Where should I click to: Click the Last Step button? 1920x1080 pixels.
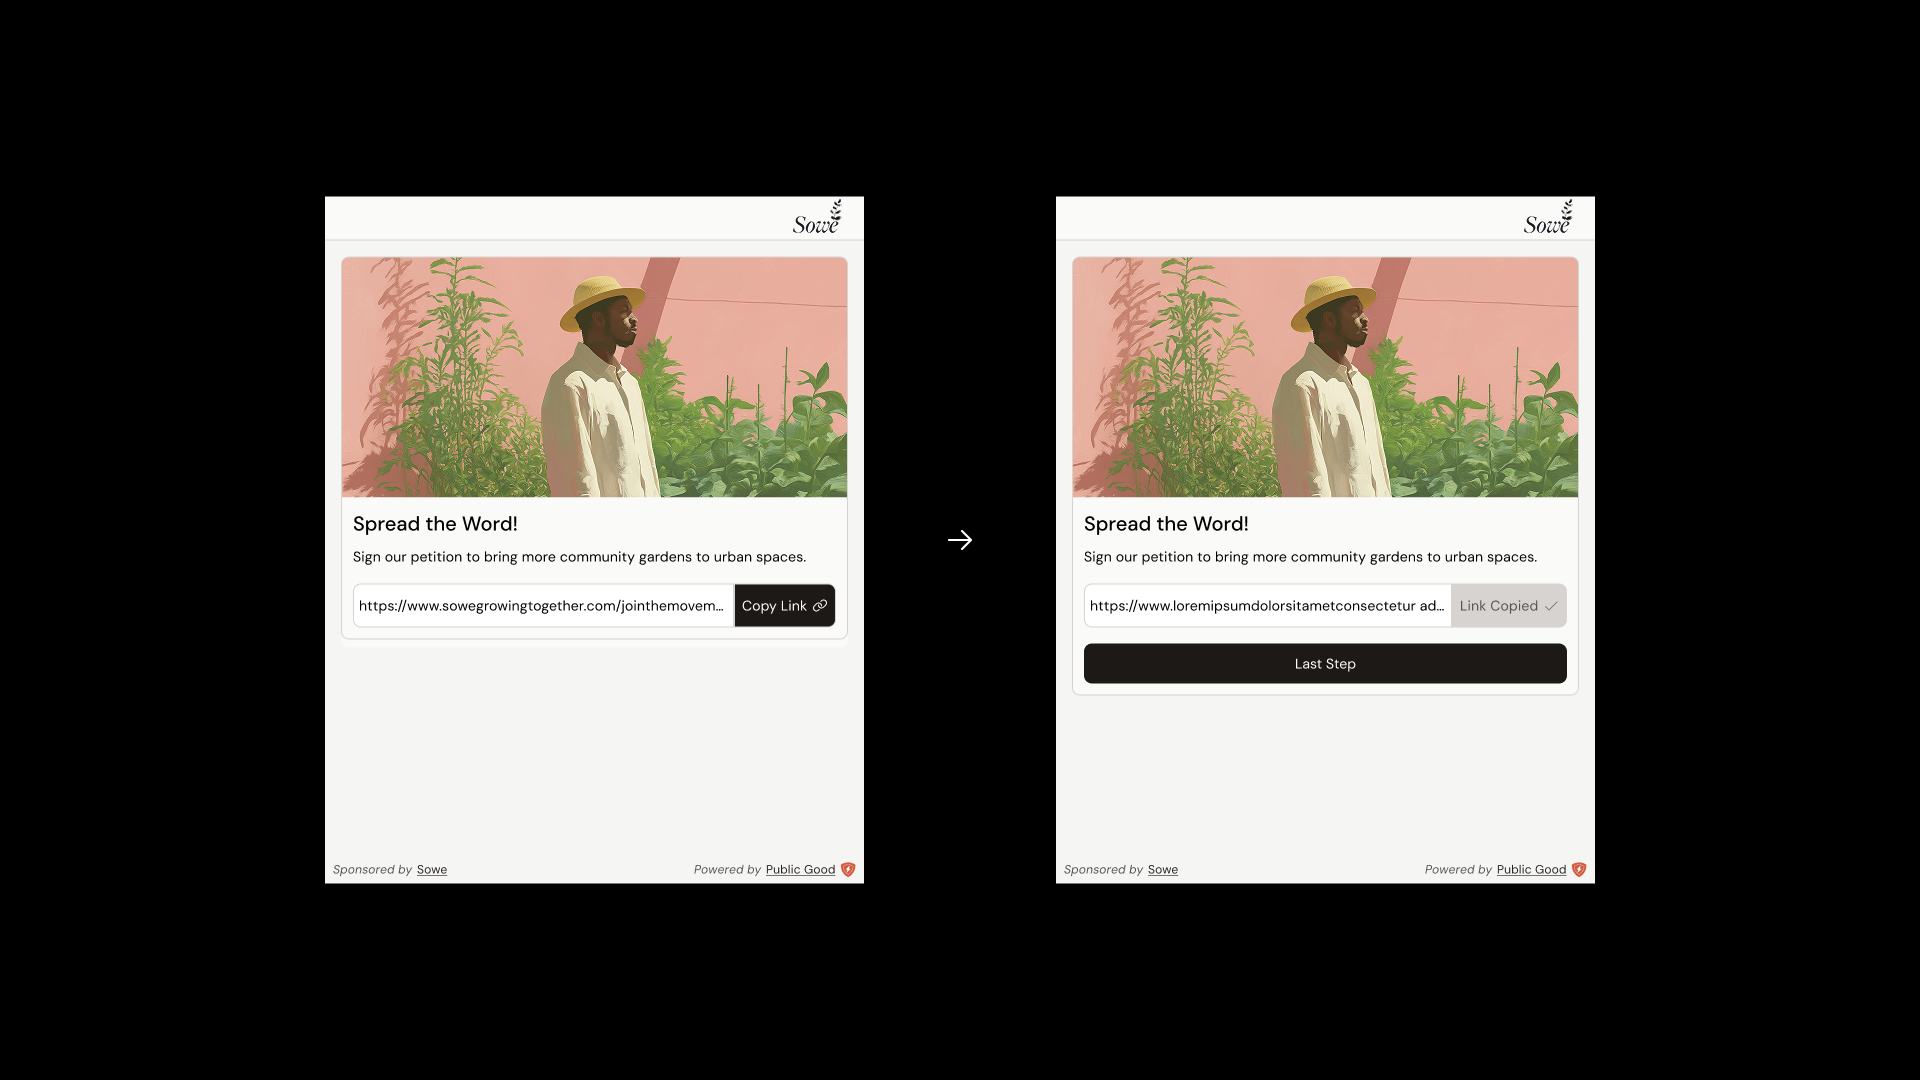(x=1325, y=664)
